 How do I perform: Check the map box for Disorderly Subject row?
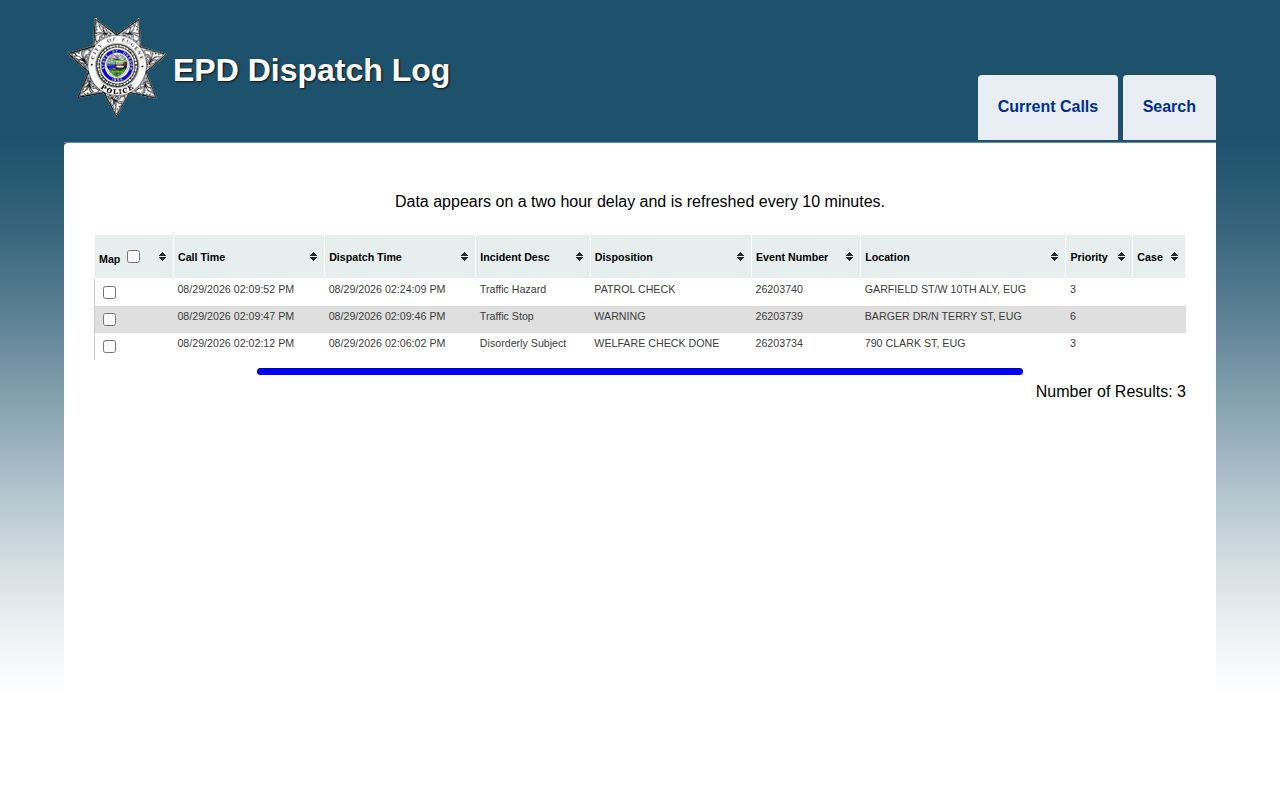110,346
